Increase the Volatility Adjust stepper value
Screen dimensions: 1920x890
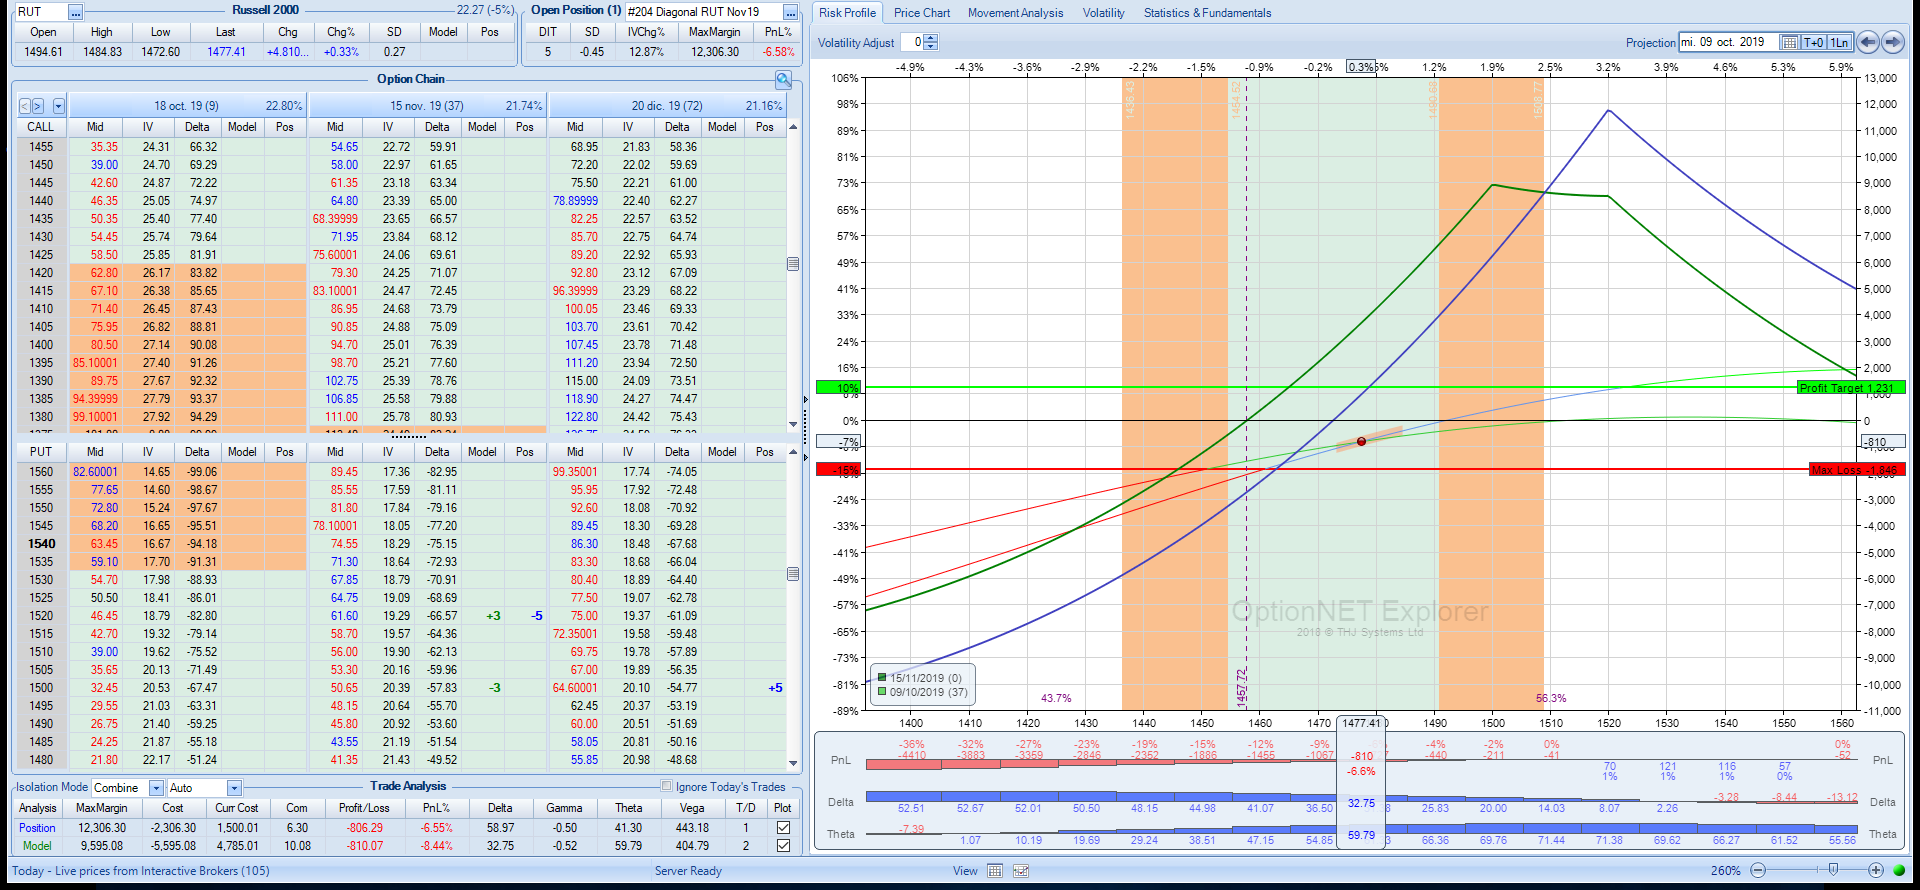932,38
